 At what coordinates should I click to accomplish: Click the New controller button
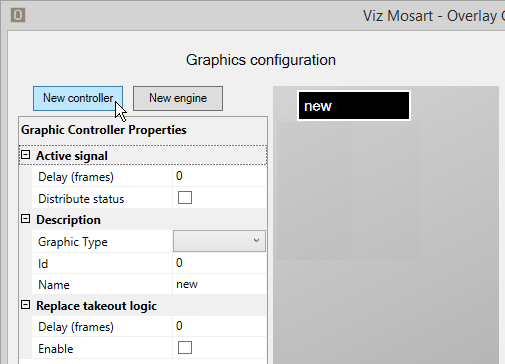click(x=78, y=98)
